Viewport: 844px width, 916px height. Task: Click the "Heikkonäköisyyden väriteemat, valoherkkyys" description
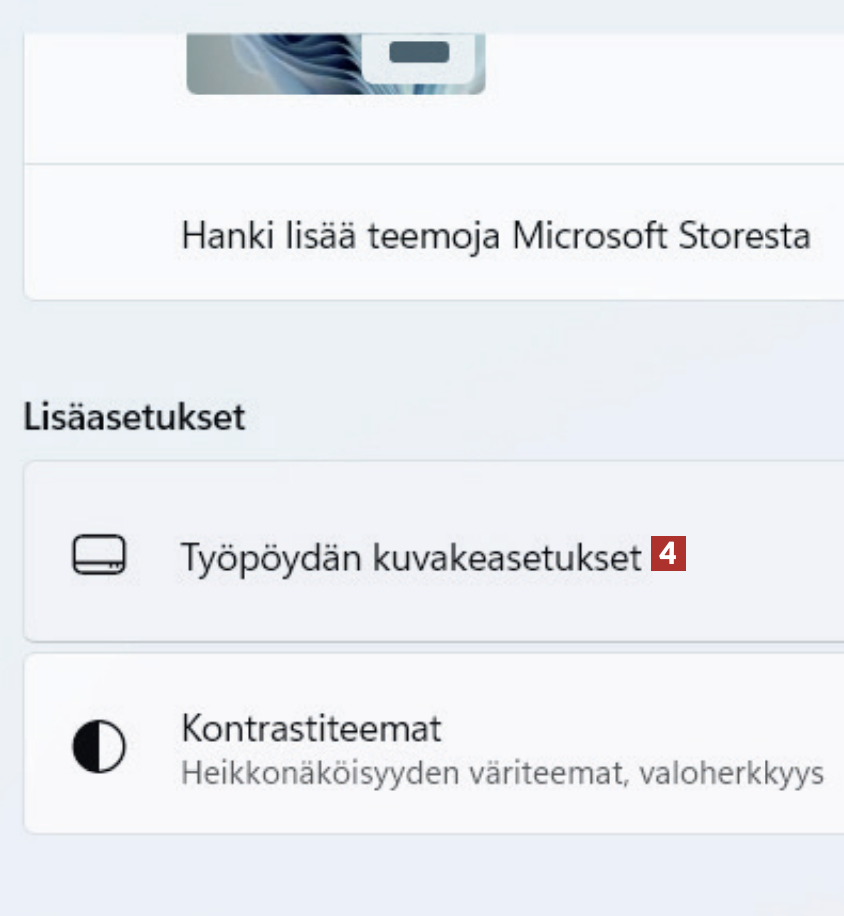[502, 774]
